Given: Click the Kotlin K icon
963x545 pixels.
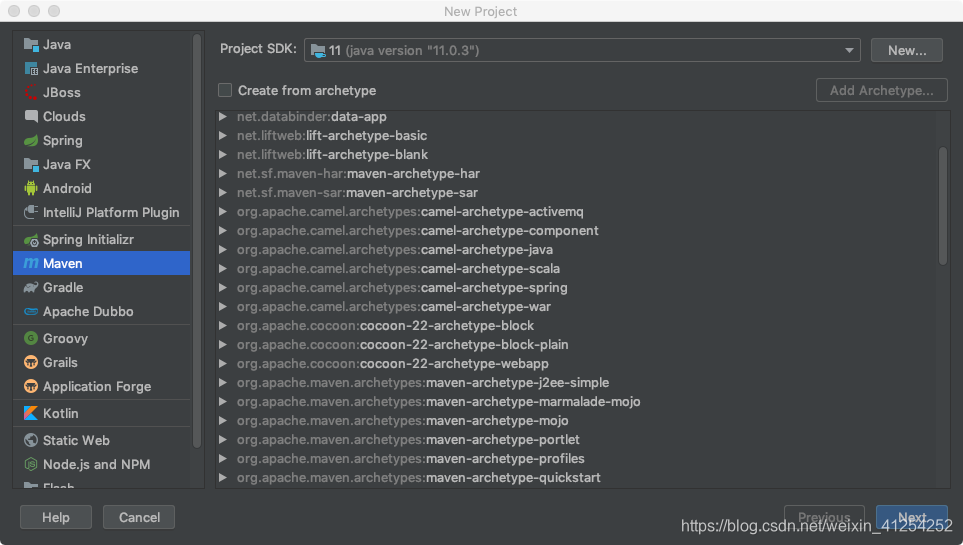Looking at the screenshot, I should [x=31, y=413].
